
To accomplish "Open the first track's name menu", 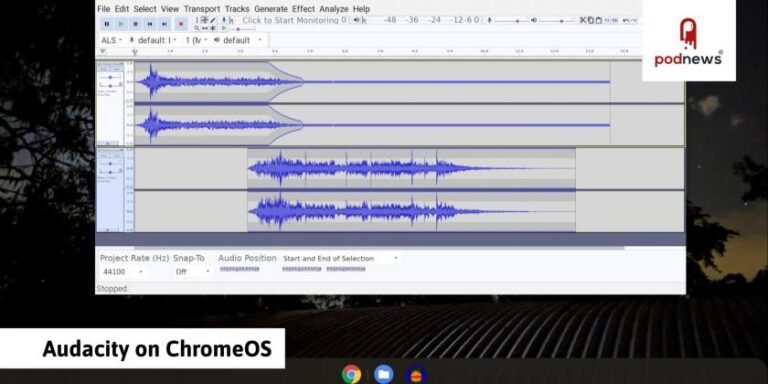I will click(x=113, y=64).
